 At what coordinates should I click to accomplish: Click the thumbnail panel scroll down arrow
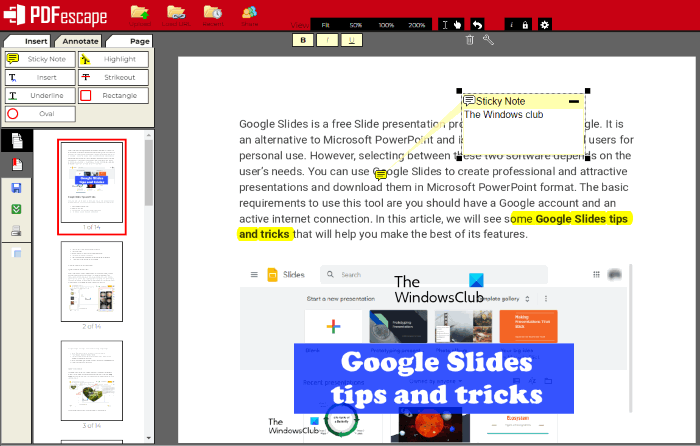tap(149, 438)
